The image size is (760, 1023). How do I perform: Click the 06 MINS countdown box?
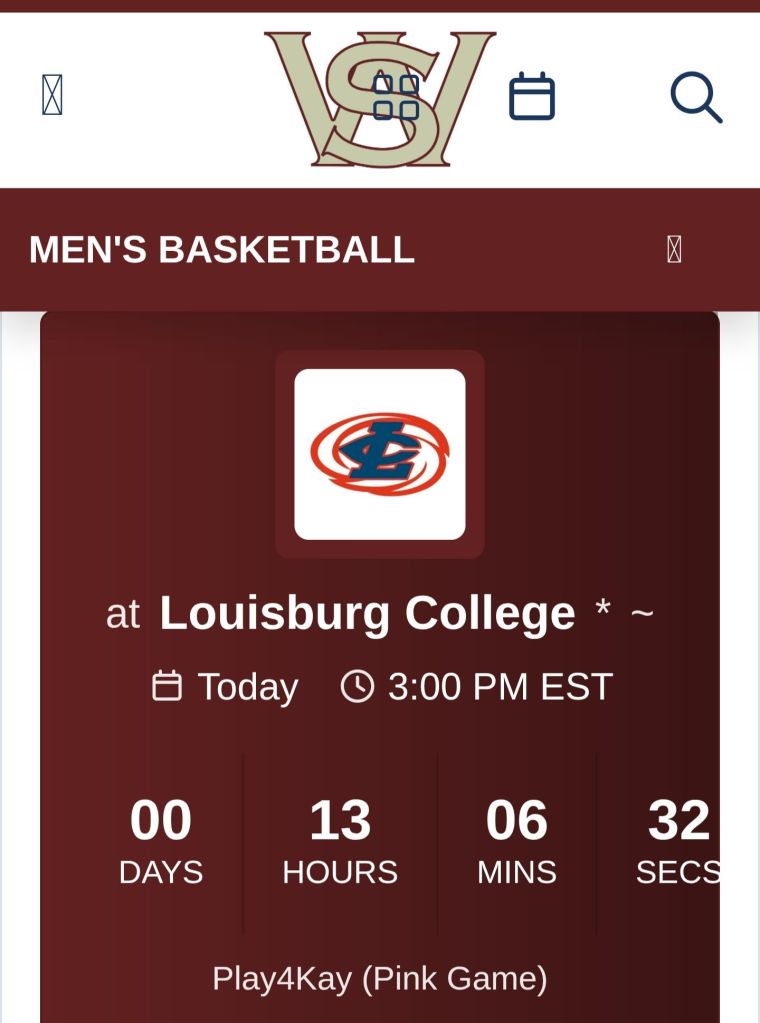point(517,842)
